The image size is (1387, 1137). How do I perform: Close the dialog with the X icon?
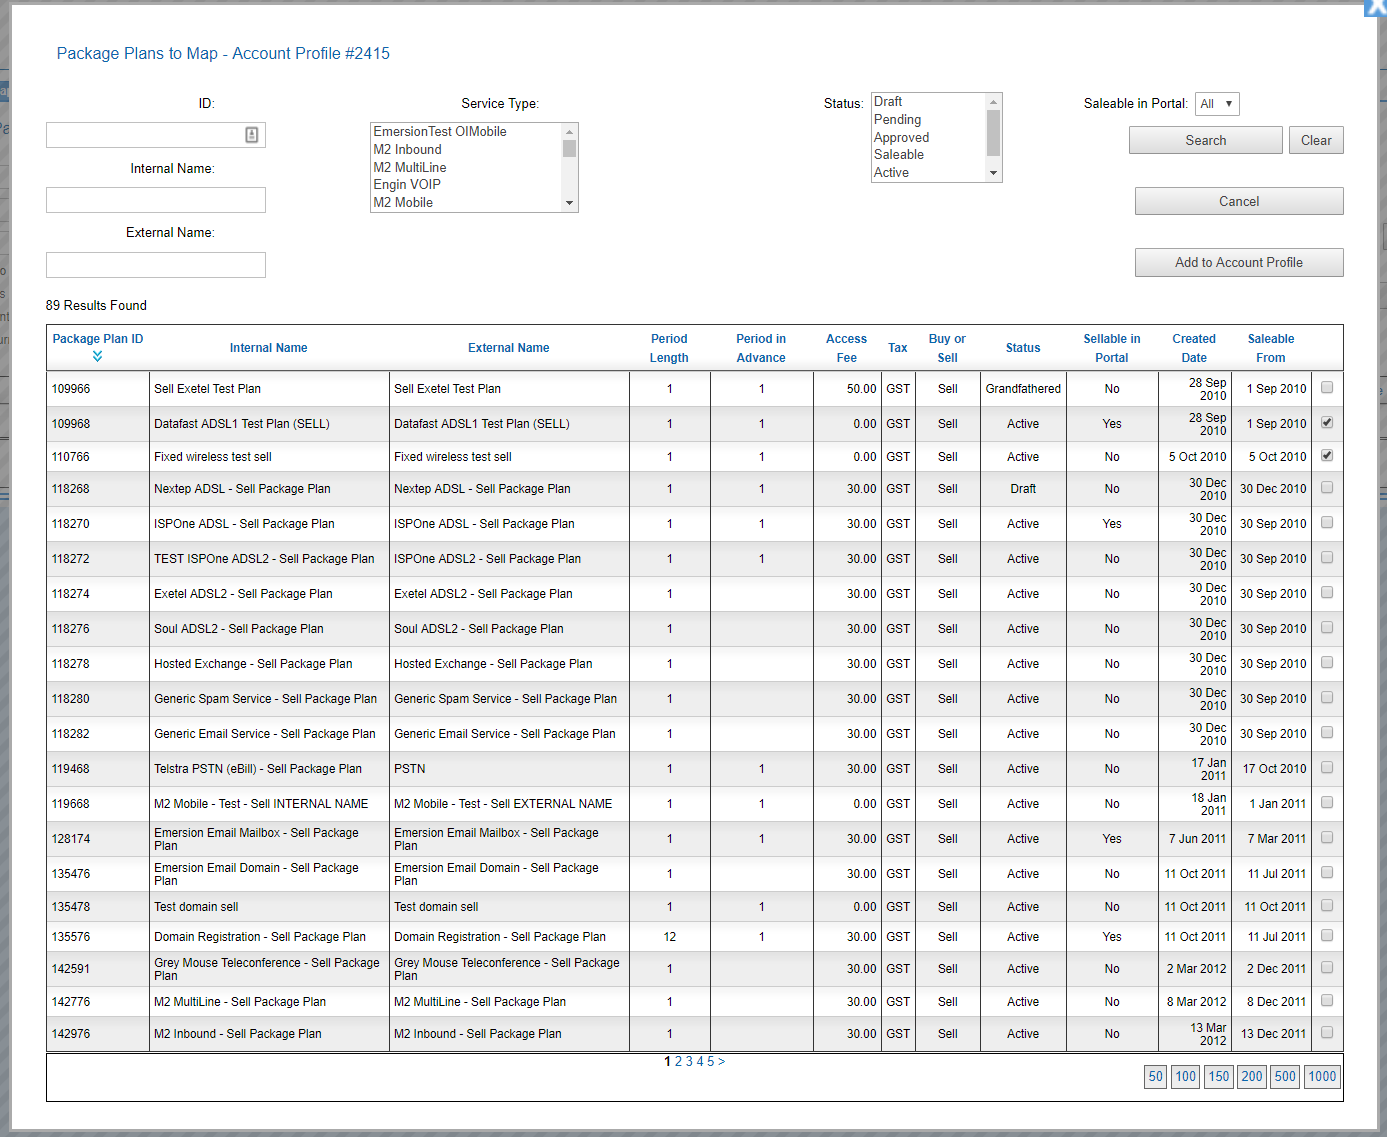tap(1377, 7)
